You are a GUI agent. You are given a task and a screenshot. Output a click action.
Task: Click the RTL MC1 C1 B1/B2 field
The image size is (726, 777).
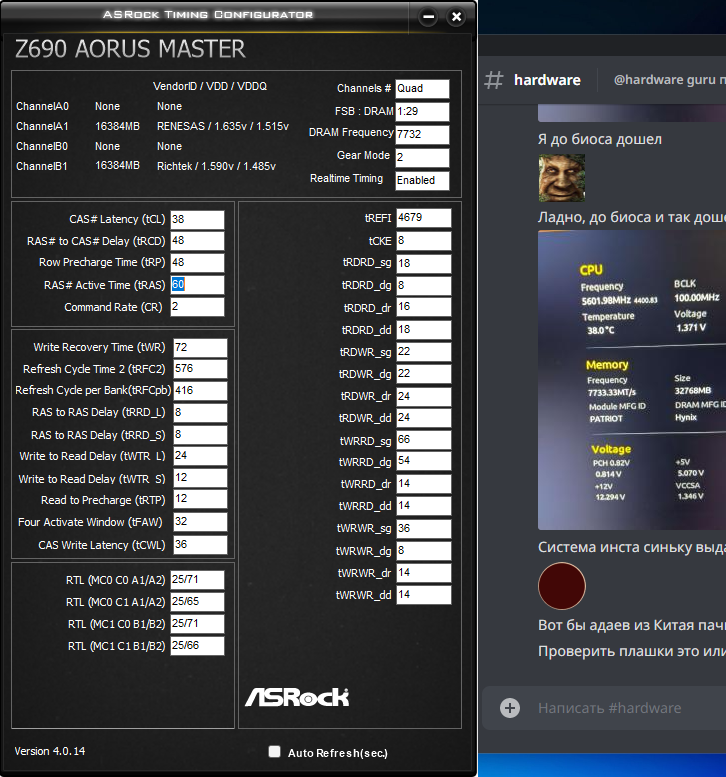click(x=197, y=646)
